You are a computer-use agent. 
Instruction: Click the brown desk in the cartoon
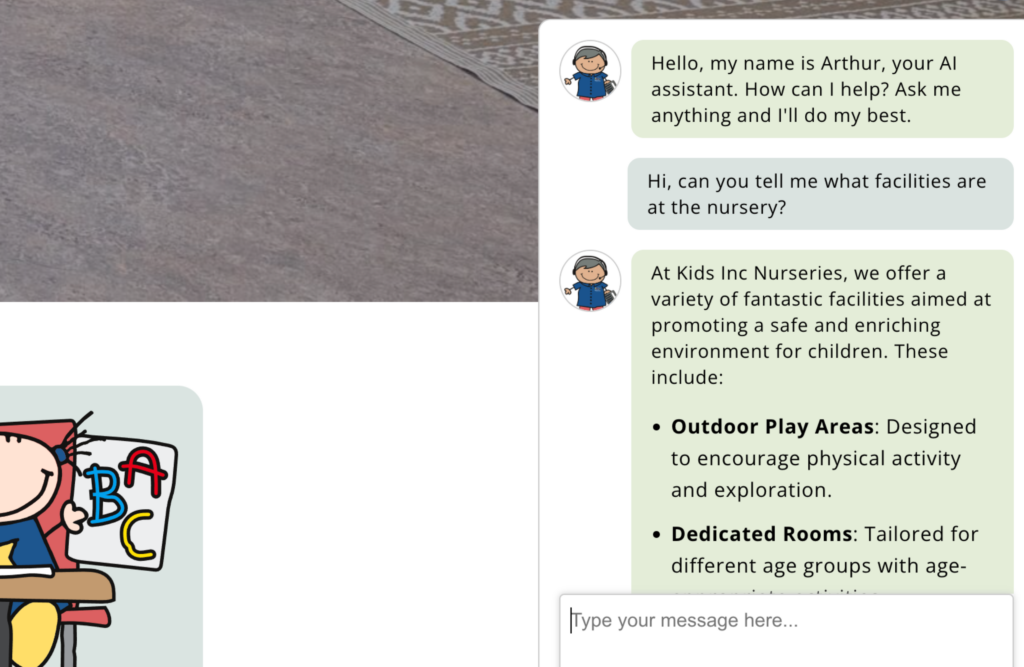[56, 586]
